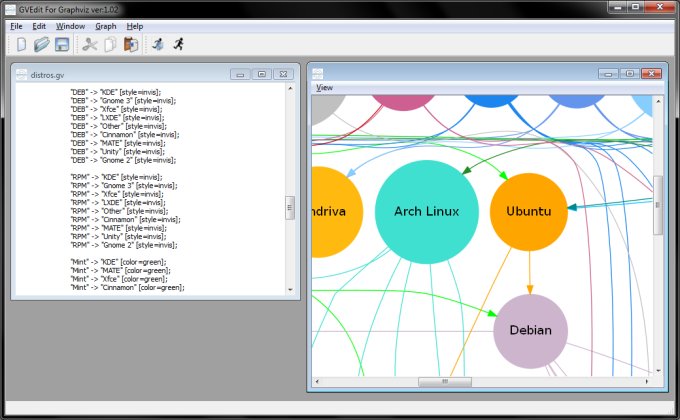
Task: Open the File menu
Action: pyautogui.click(x=16, y=26)
